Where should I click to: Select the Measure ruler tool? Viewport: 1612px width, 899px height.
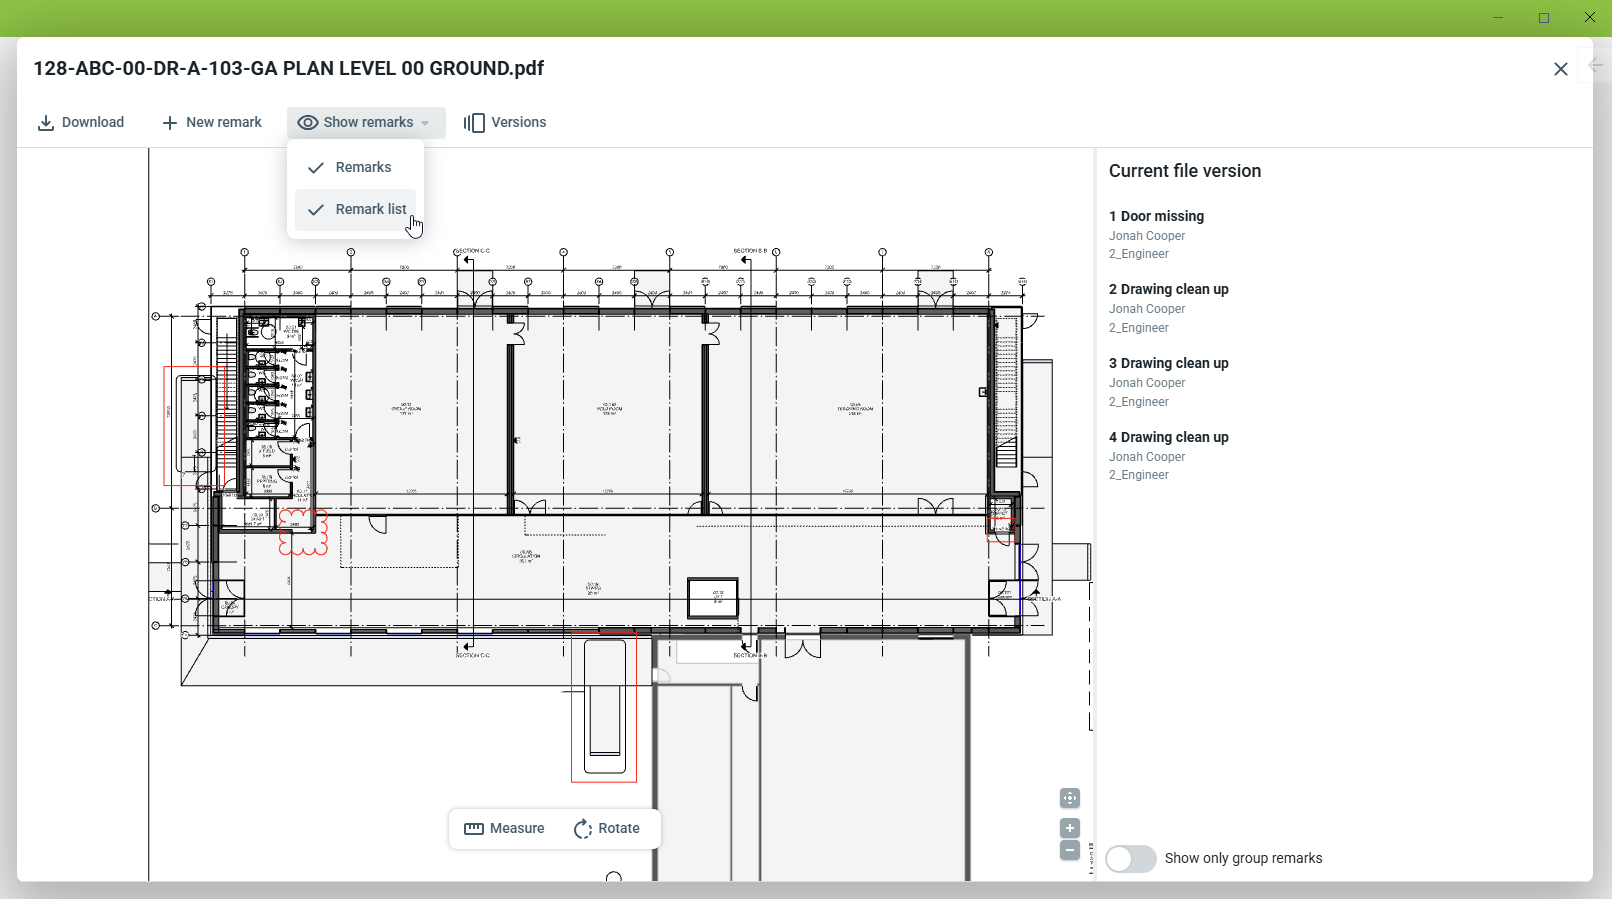(474, 829)
